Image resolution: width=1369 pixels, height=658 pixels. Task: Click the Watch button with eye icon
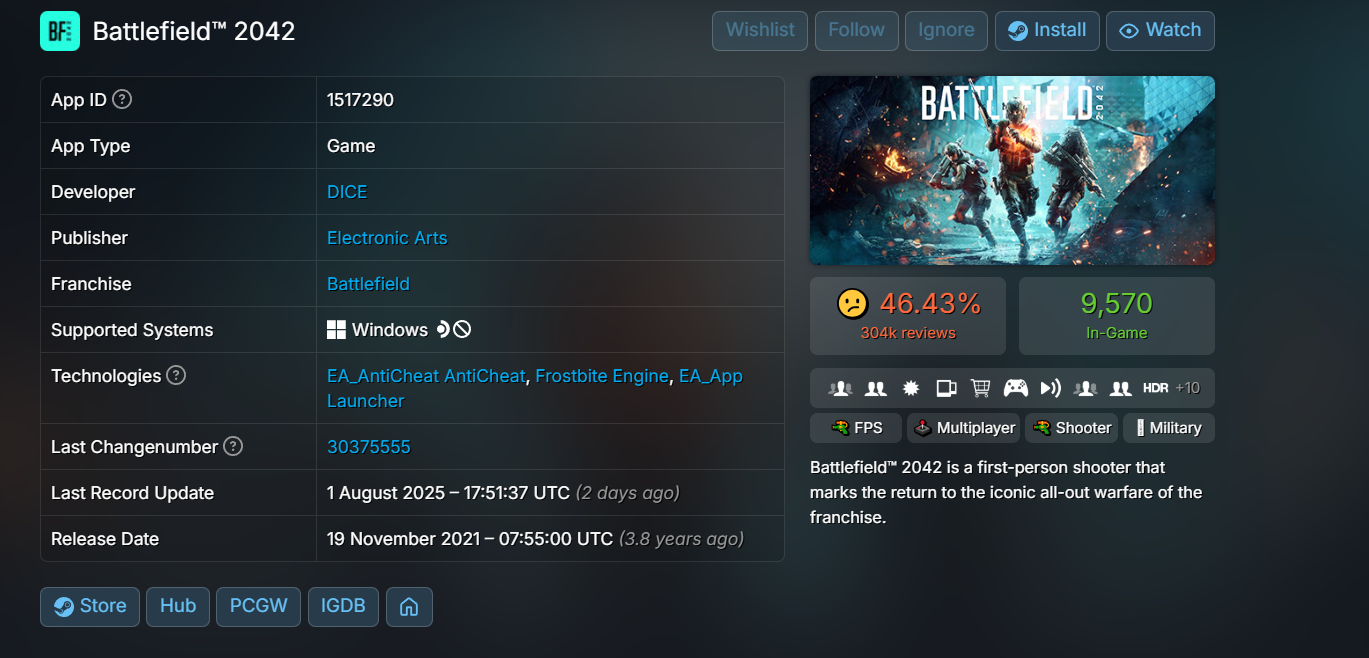1160,31
